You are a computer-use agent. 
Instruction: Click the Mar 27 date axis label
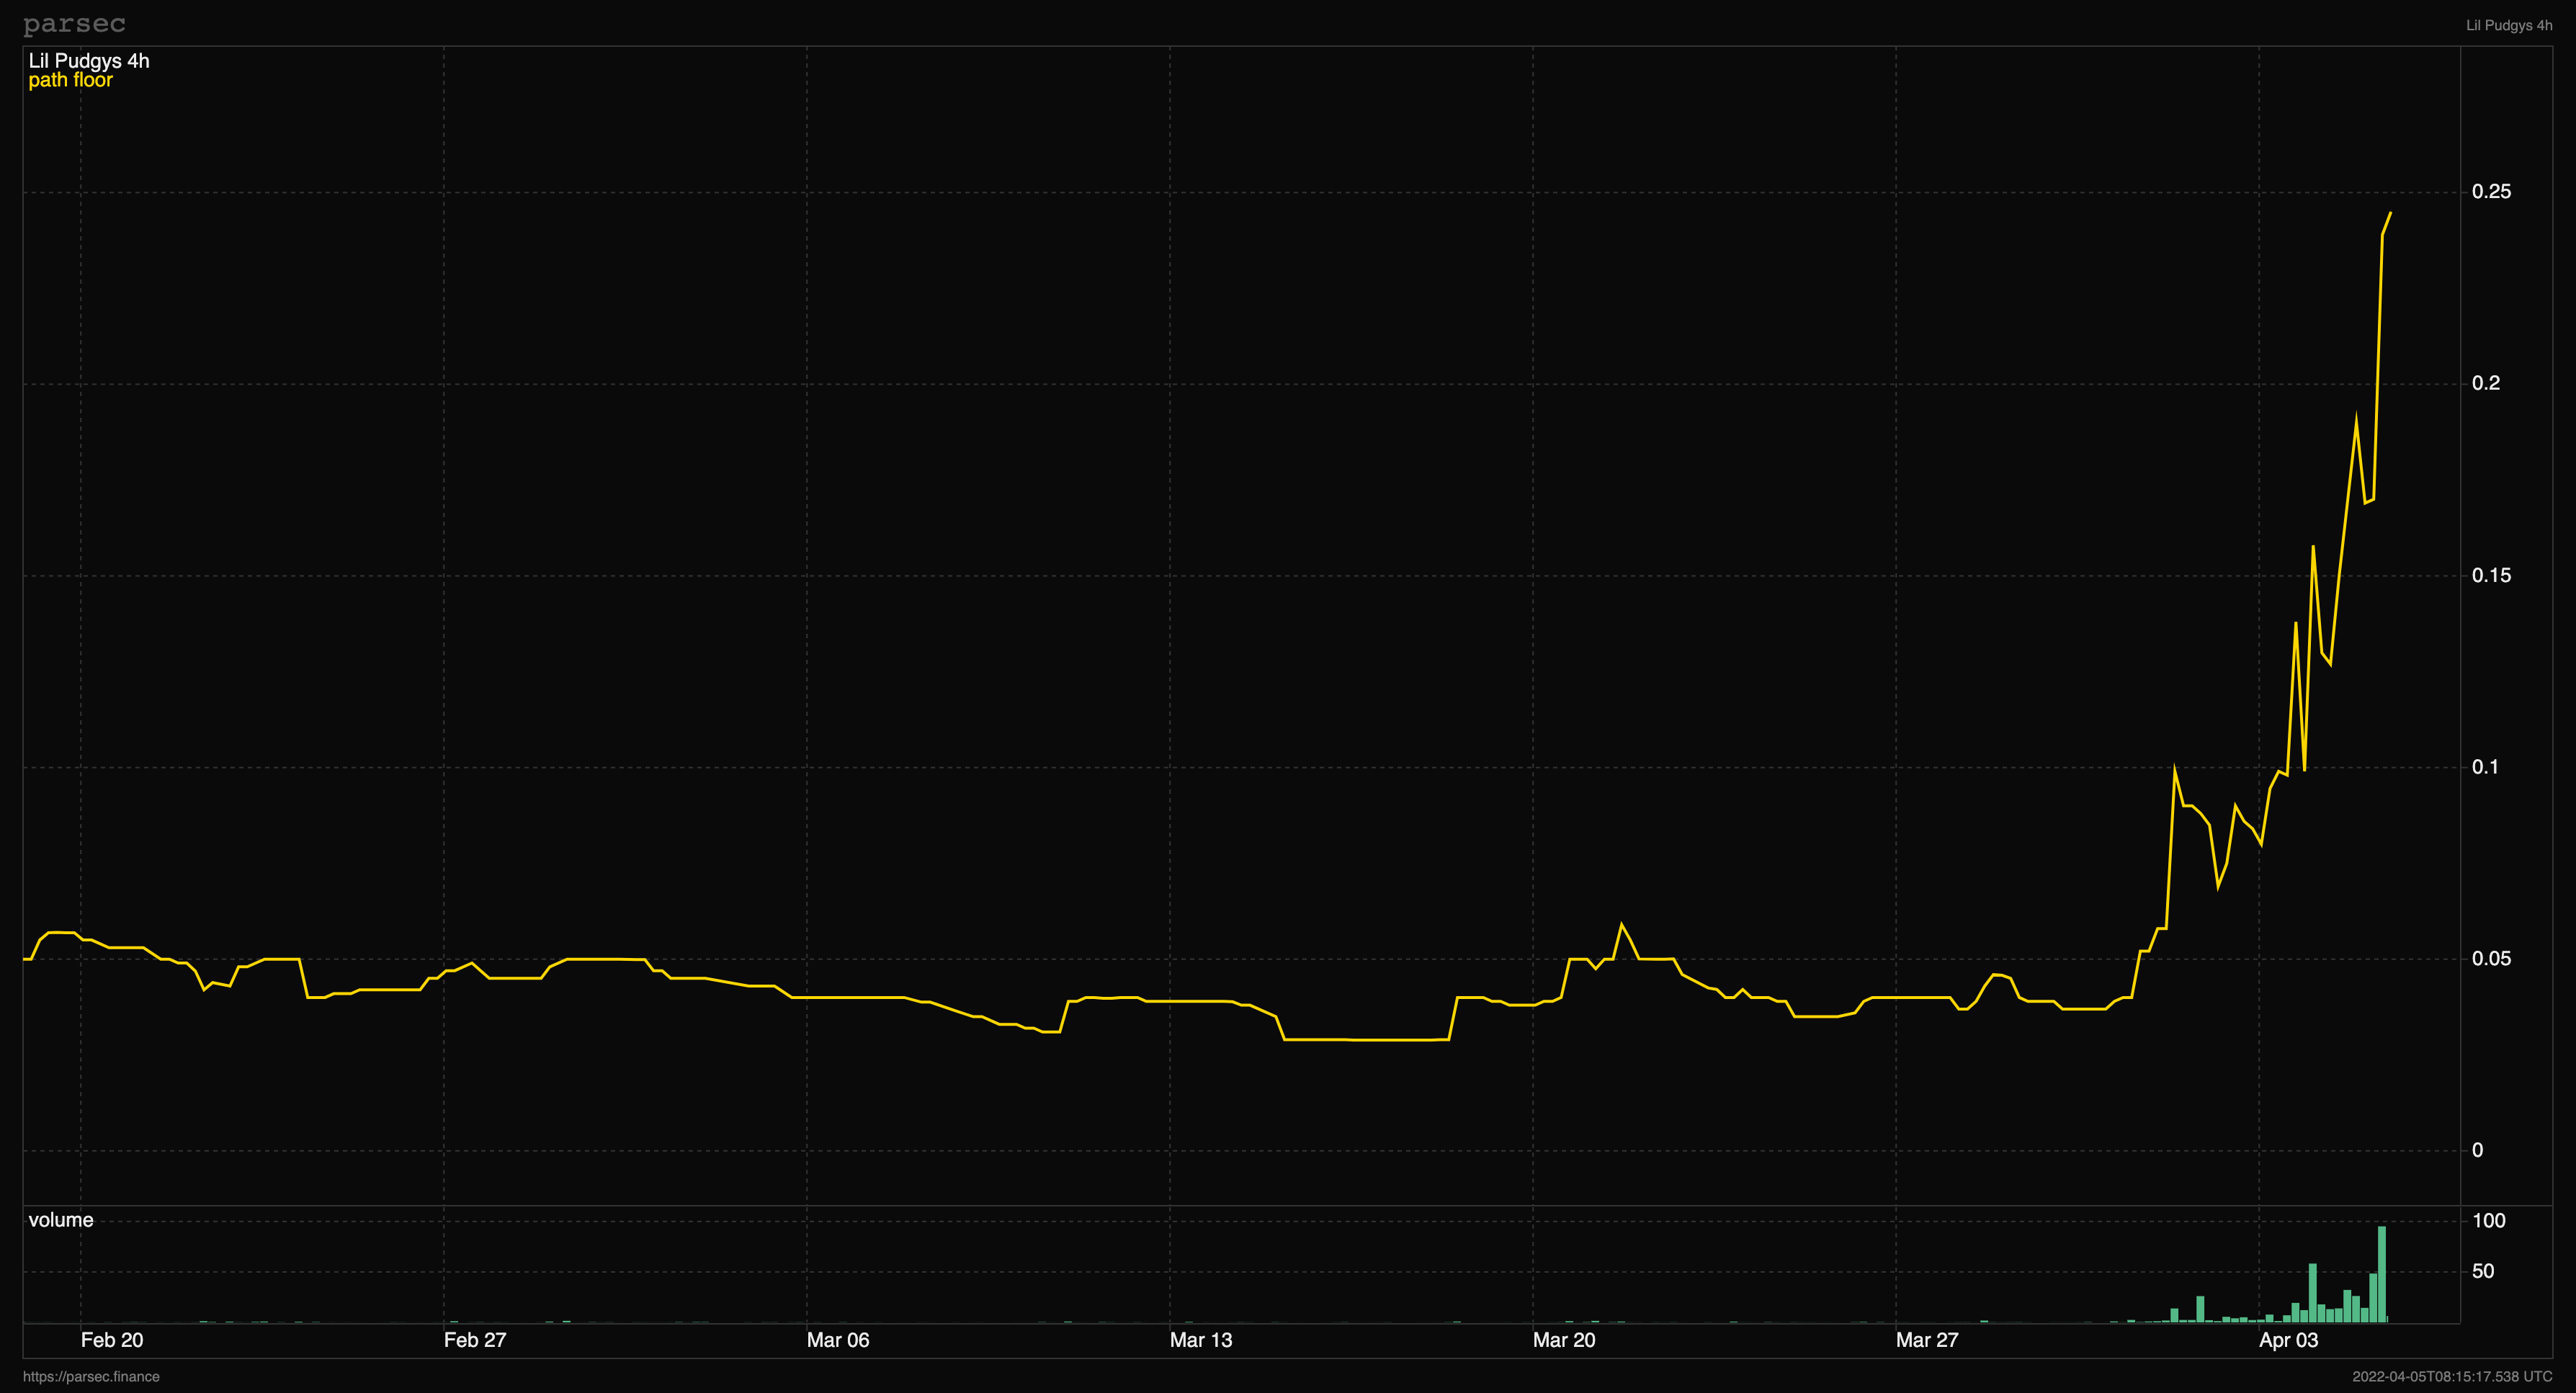click(1927, 1340)
